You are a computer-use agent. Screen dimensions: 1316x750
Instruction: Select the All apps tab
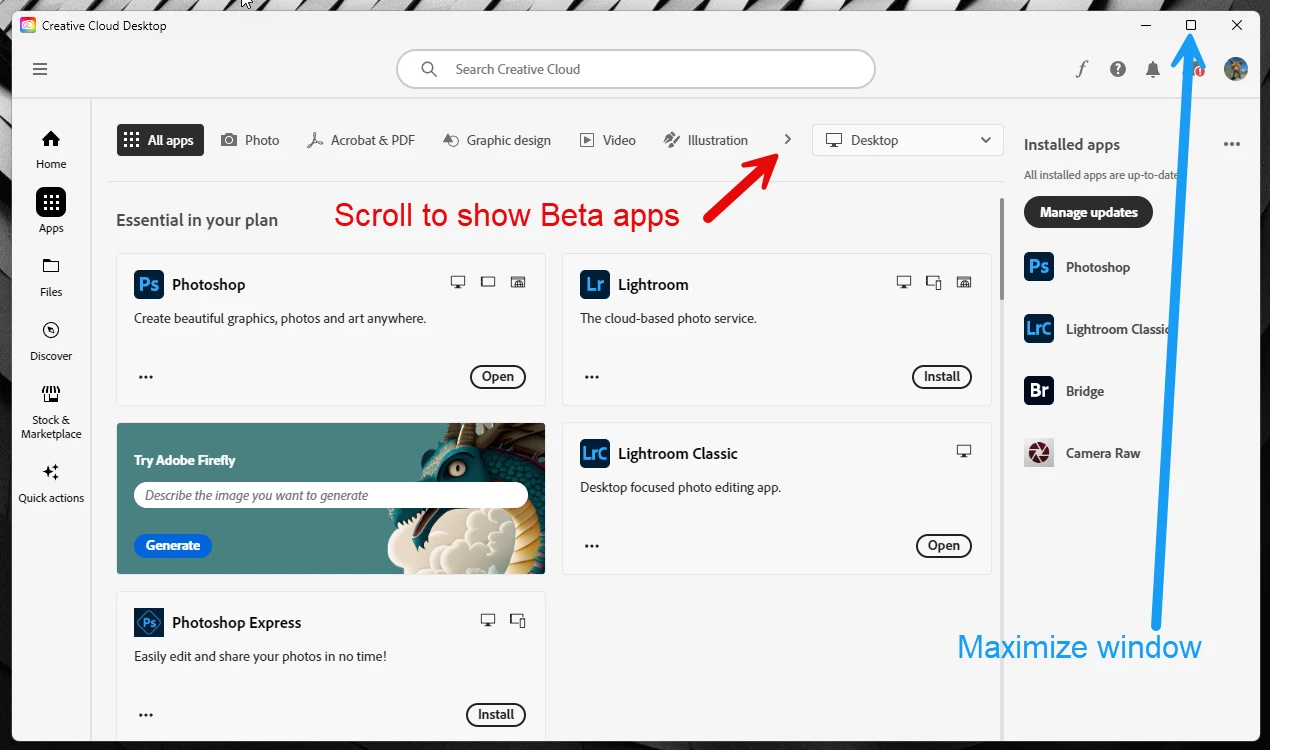coord(160,140)
